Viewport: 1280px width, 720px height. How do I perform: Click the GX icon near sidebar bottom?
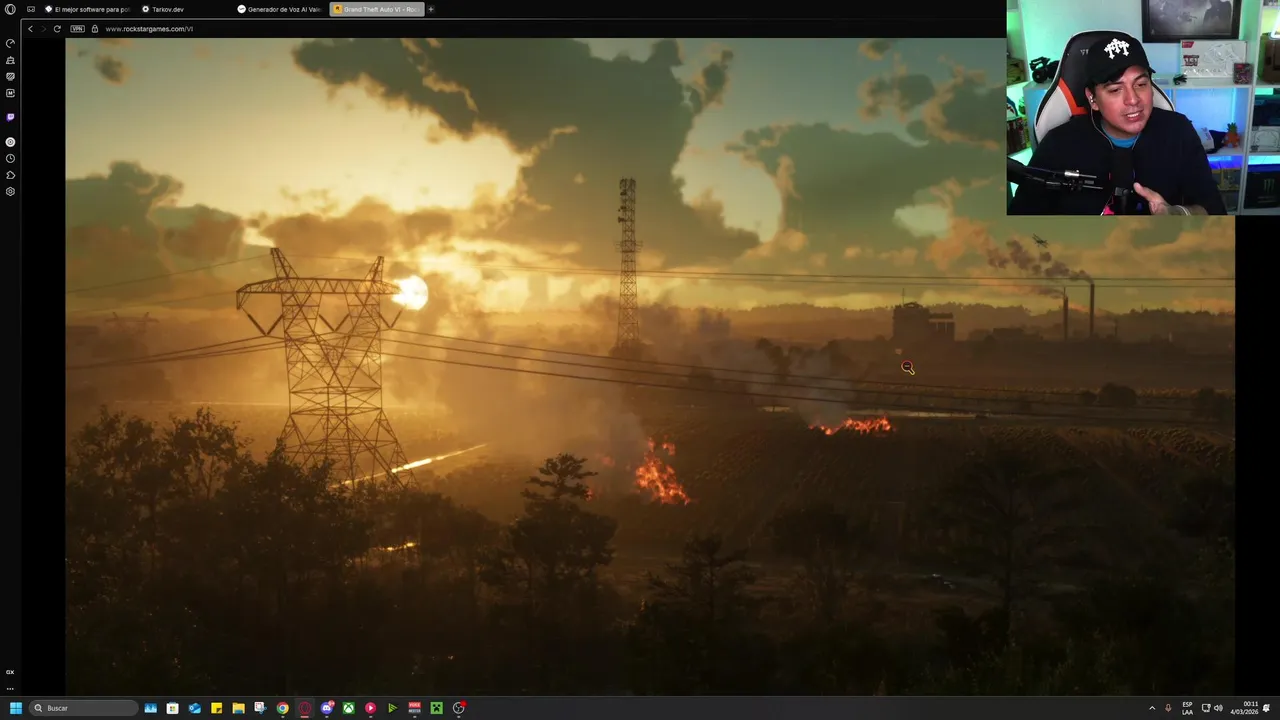(x=10, y=672)
